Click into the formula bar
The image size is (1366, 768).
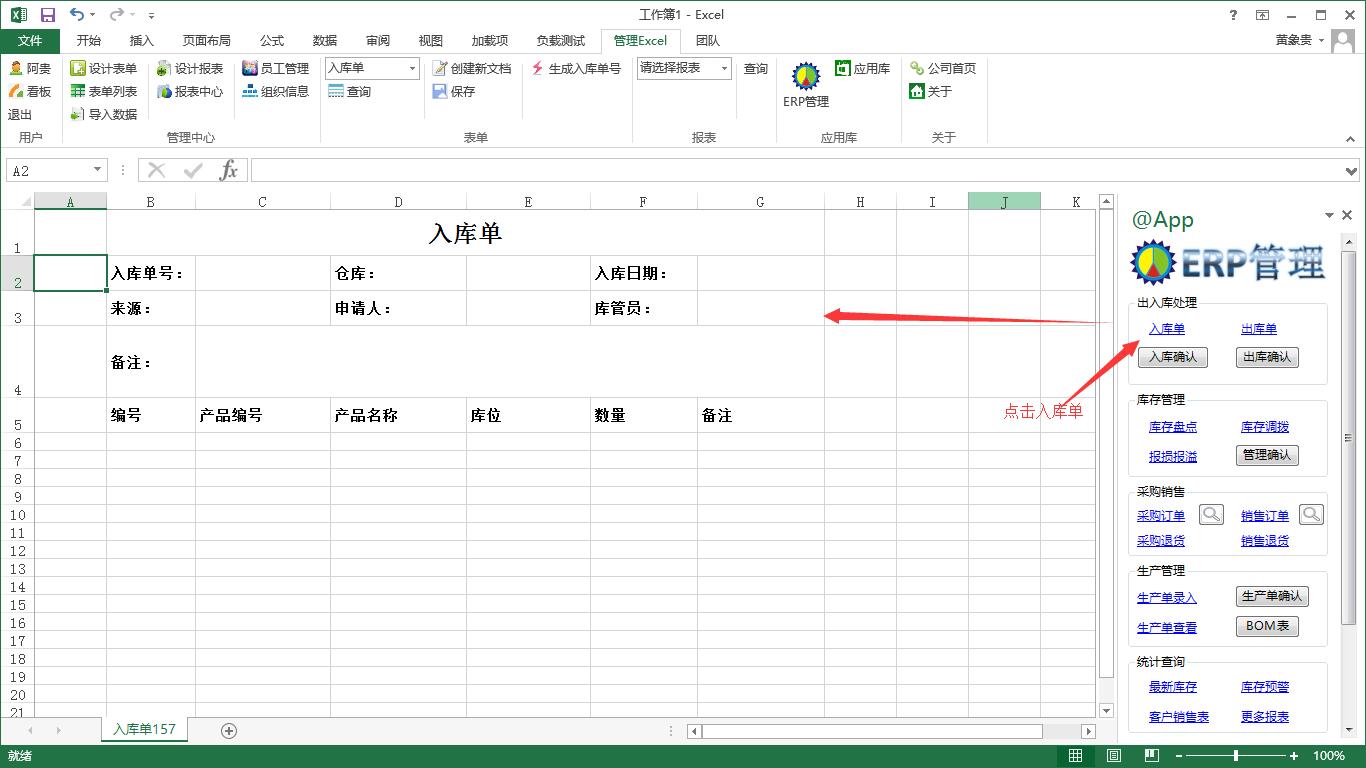(797, 170)
